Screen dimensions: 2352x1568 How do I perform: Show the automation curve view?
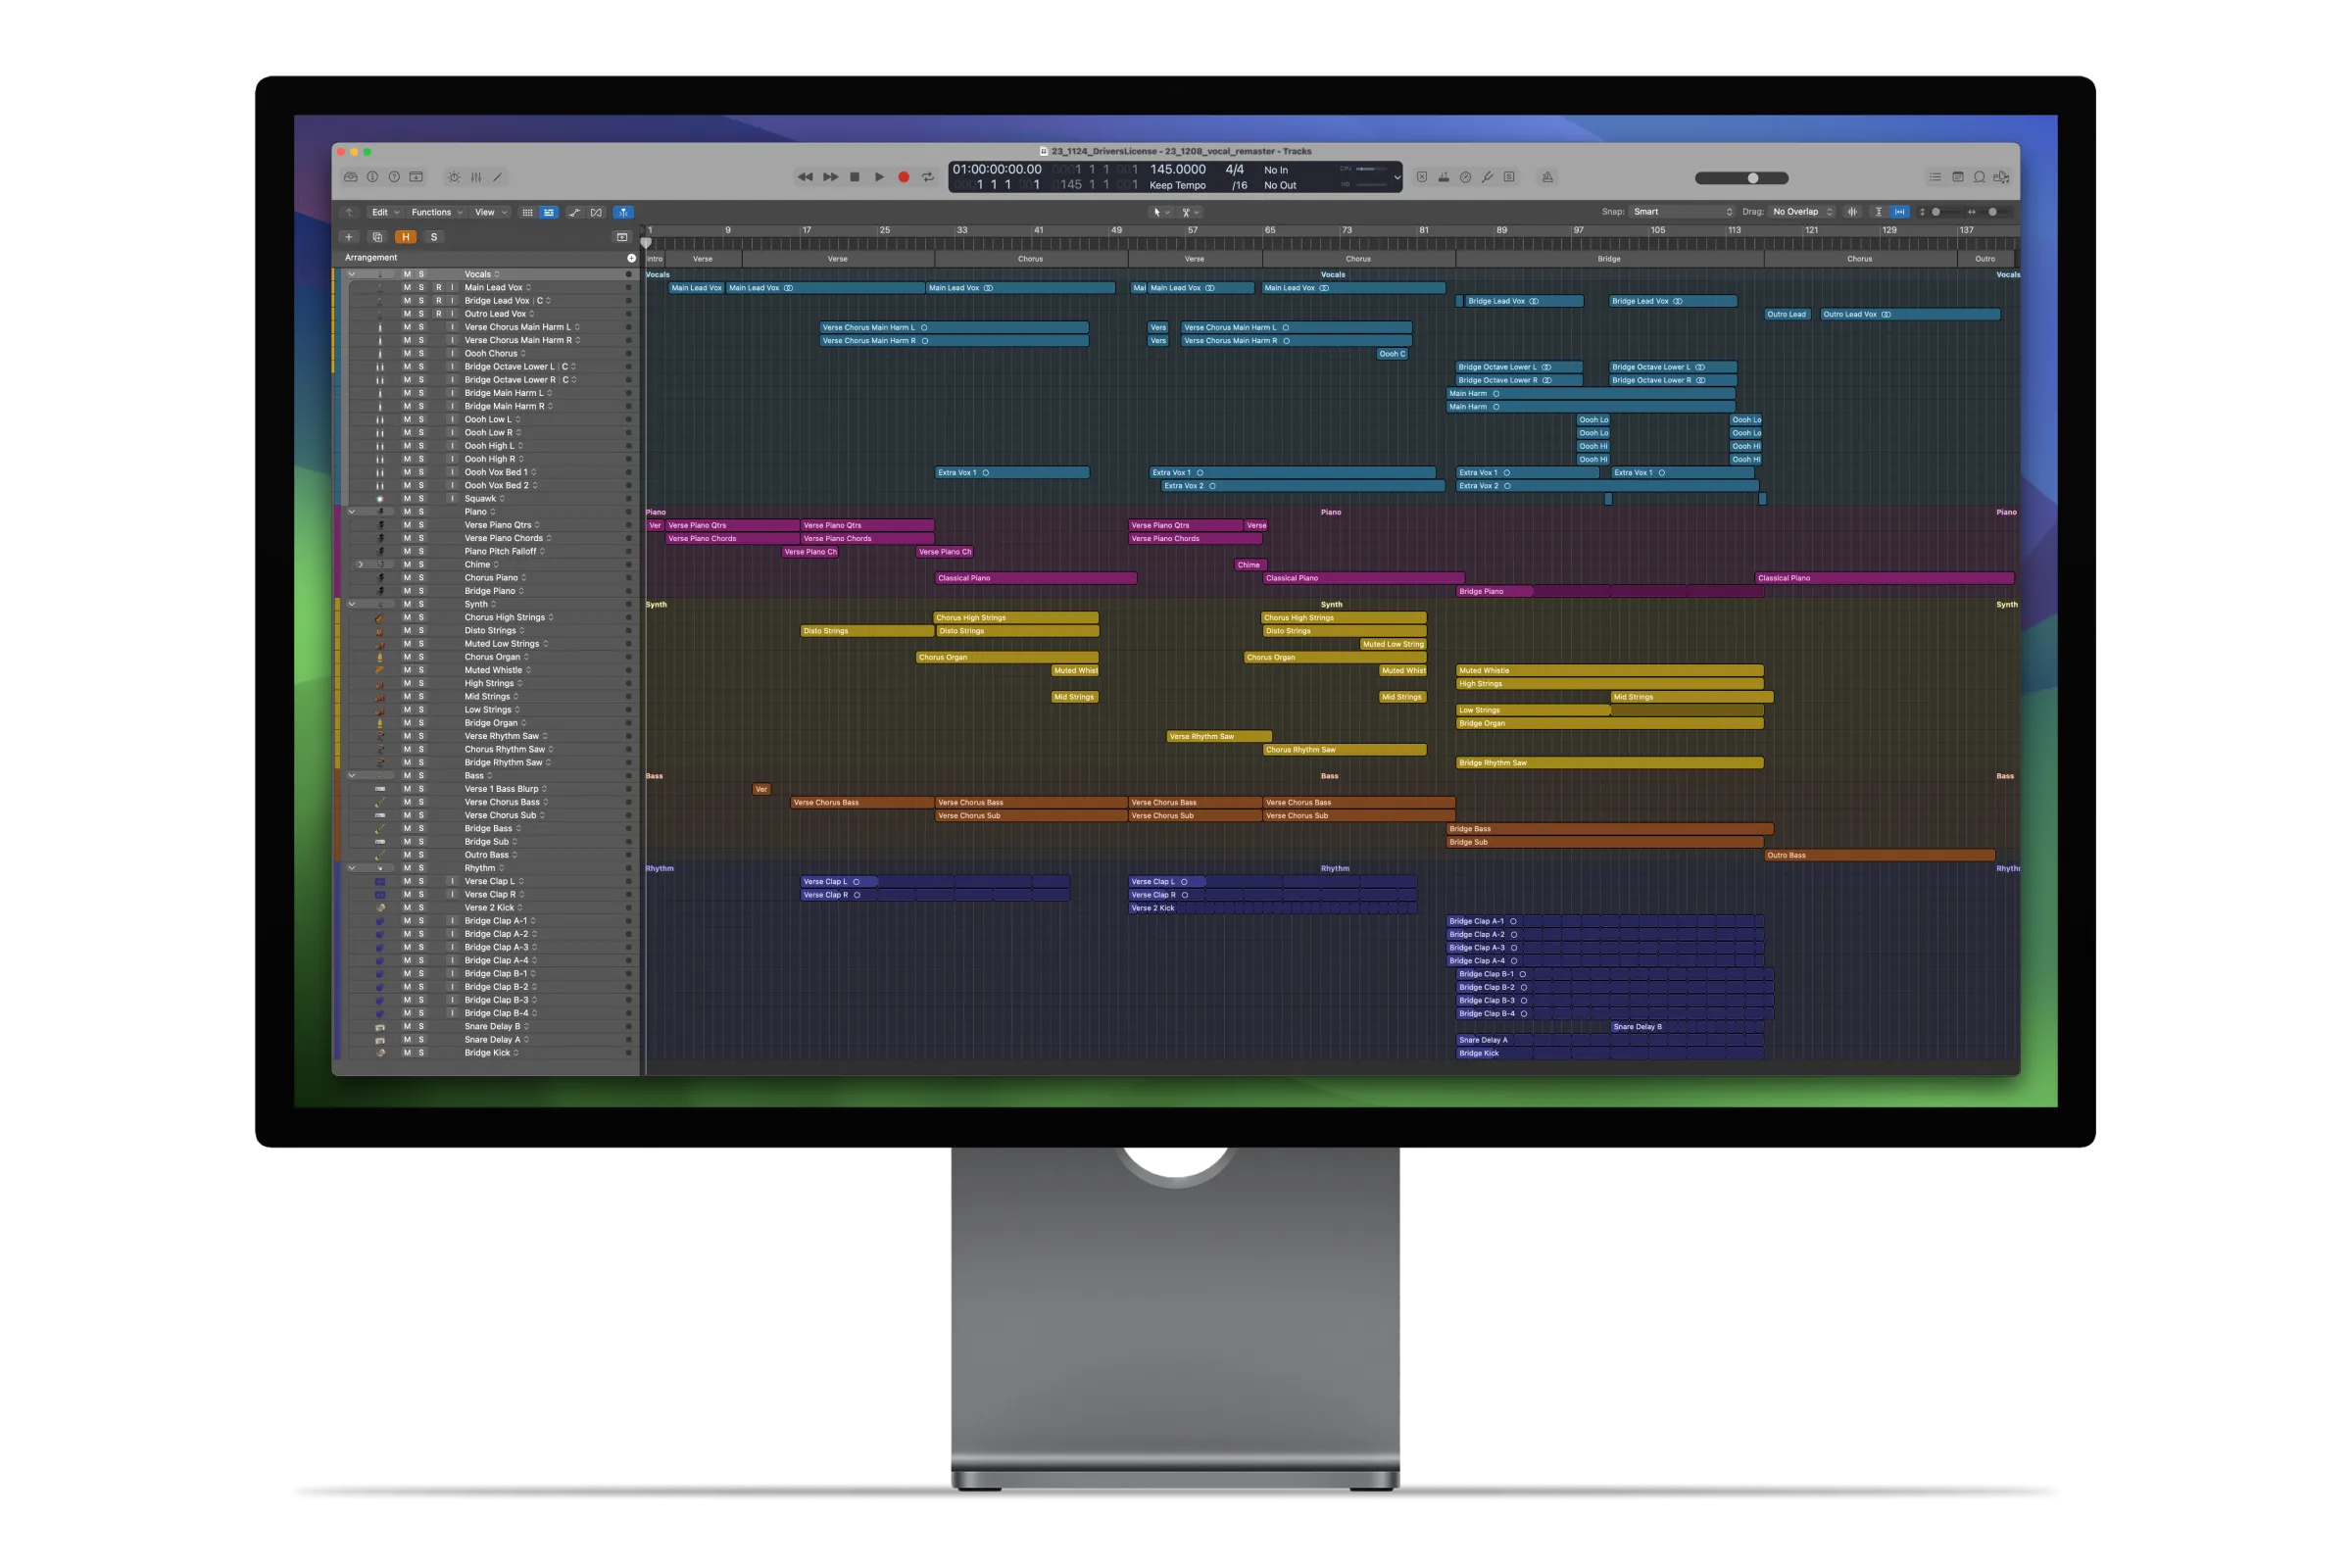(574, 212)
